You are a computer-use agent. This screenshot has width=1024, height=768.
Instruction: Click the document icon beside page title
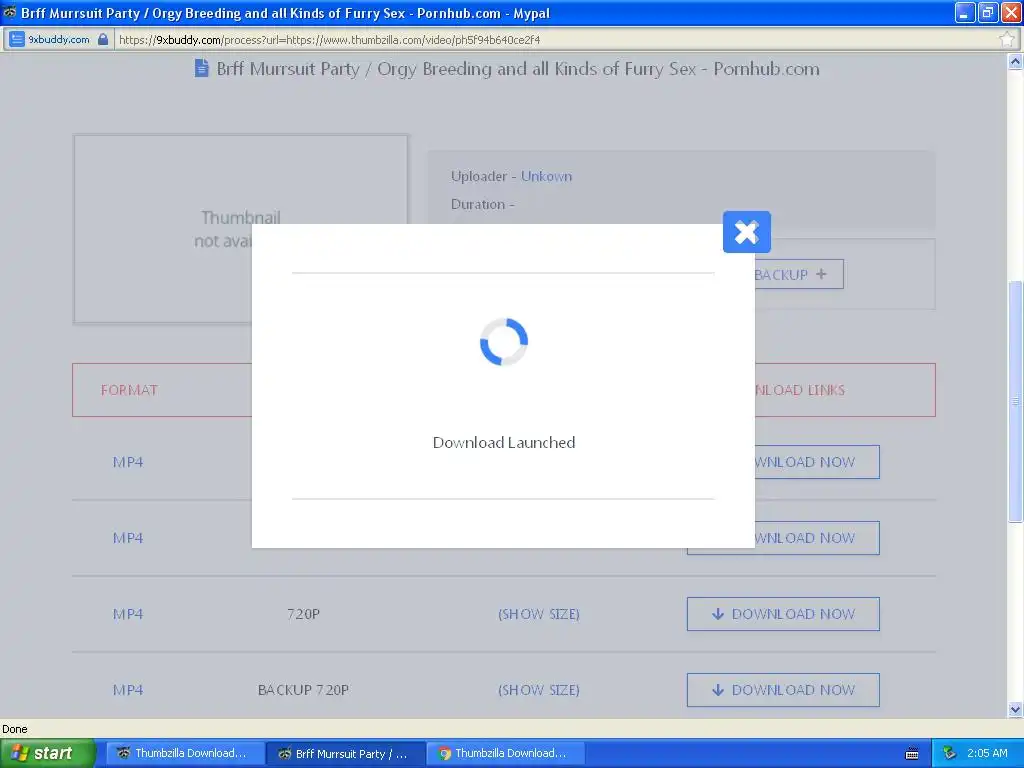pyautogui.click(x=202, y=68)
